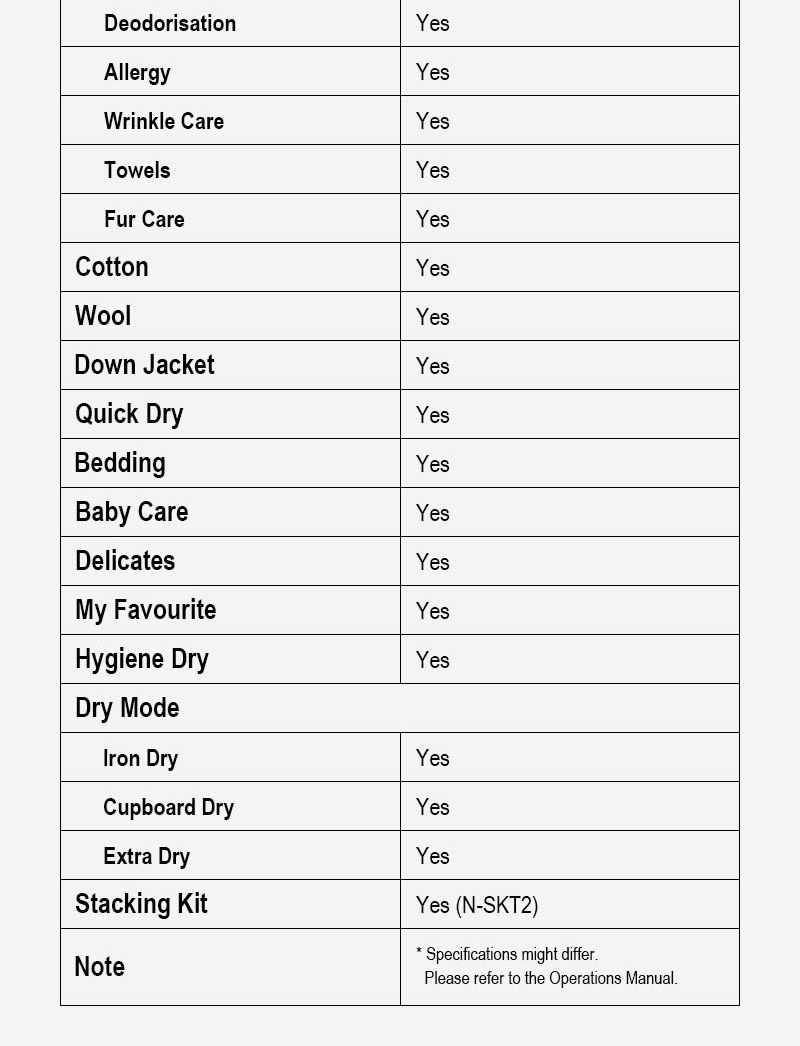Click the Down Jacket heading

(x=145, y=365)
